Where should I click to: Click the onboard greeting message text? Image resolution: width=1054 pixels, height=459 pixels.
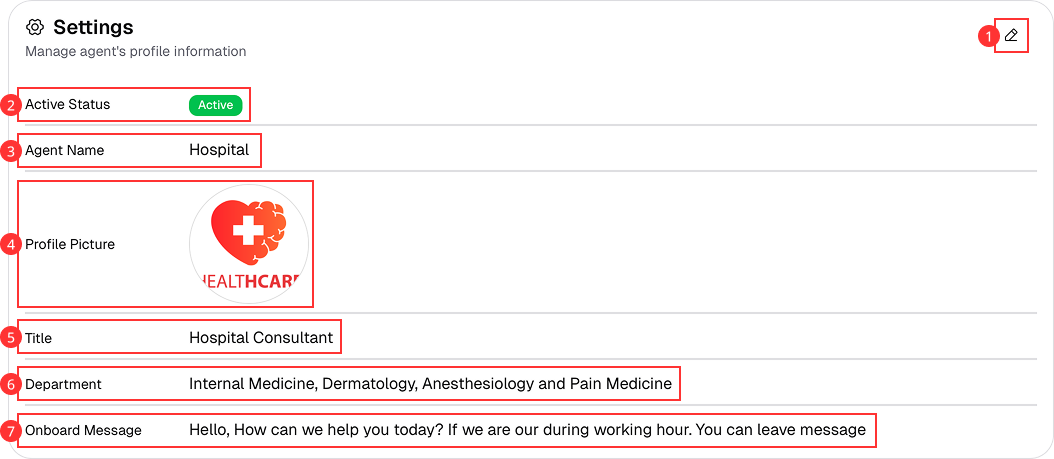click(527, 430)
